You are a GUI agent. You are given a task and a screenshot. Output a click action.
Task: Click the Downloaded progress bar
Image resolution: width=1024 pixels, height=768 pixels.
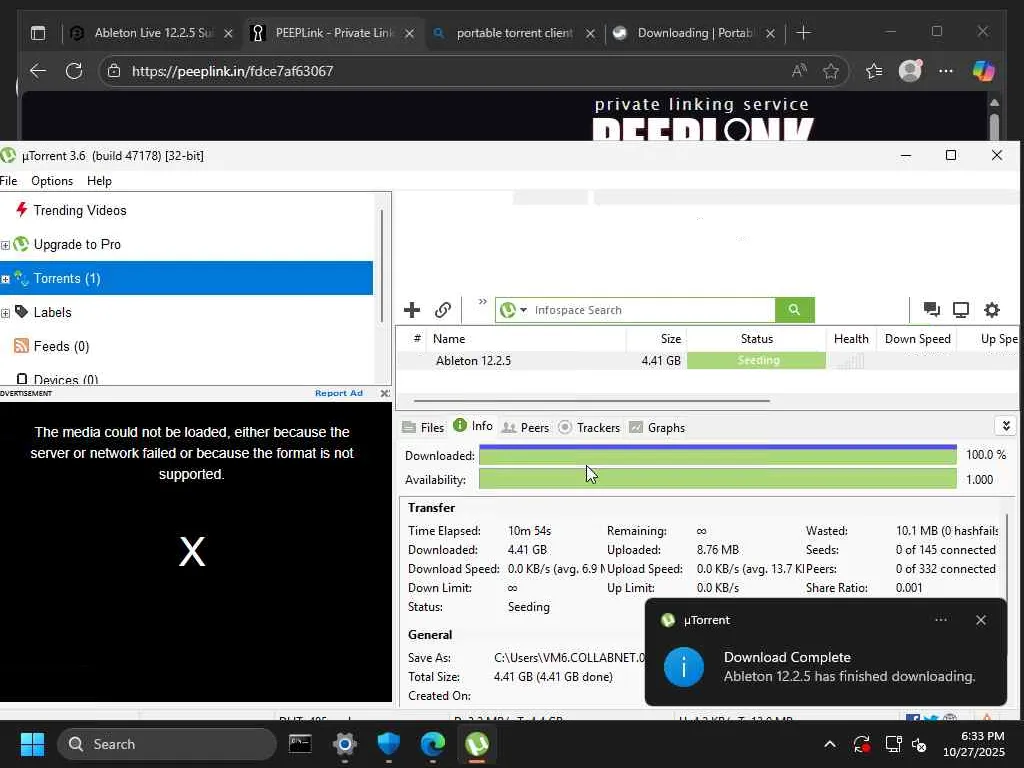coord(718,455)
